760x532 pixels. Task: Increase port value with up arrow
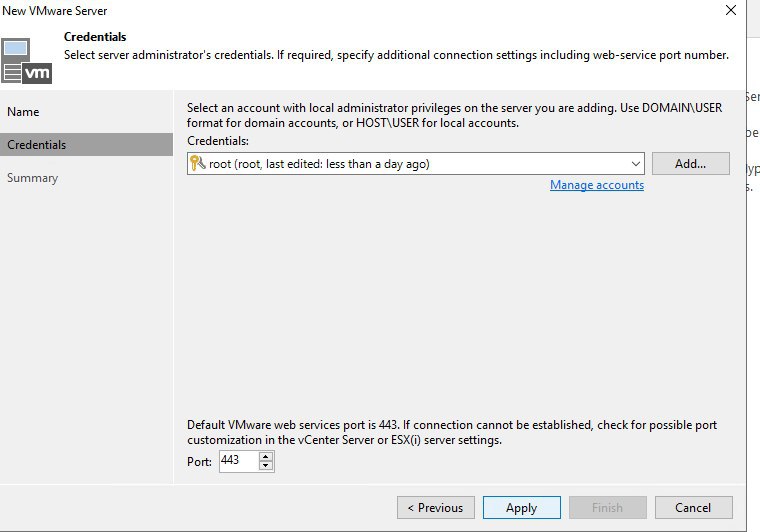[x=266, y=456]
